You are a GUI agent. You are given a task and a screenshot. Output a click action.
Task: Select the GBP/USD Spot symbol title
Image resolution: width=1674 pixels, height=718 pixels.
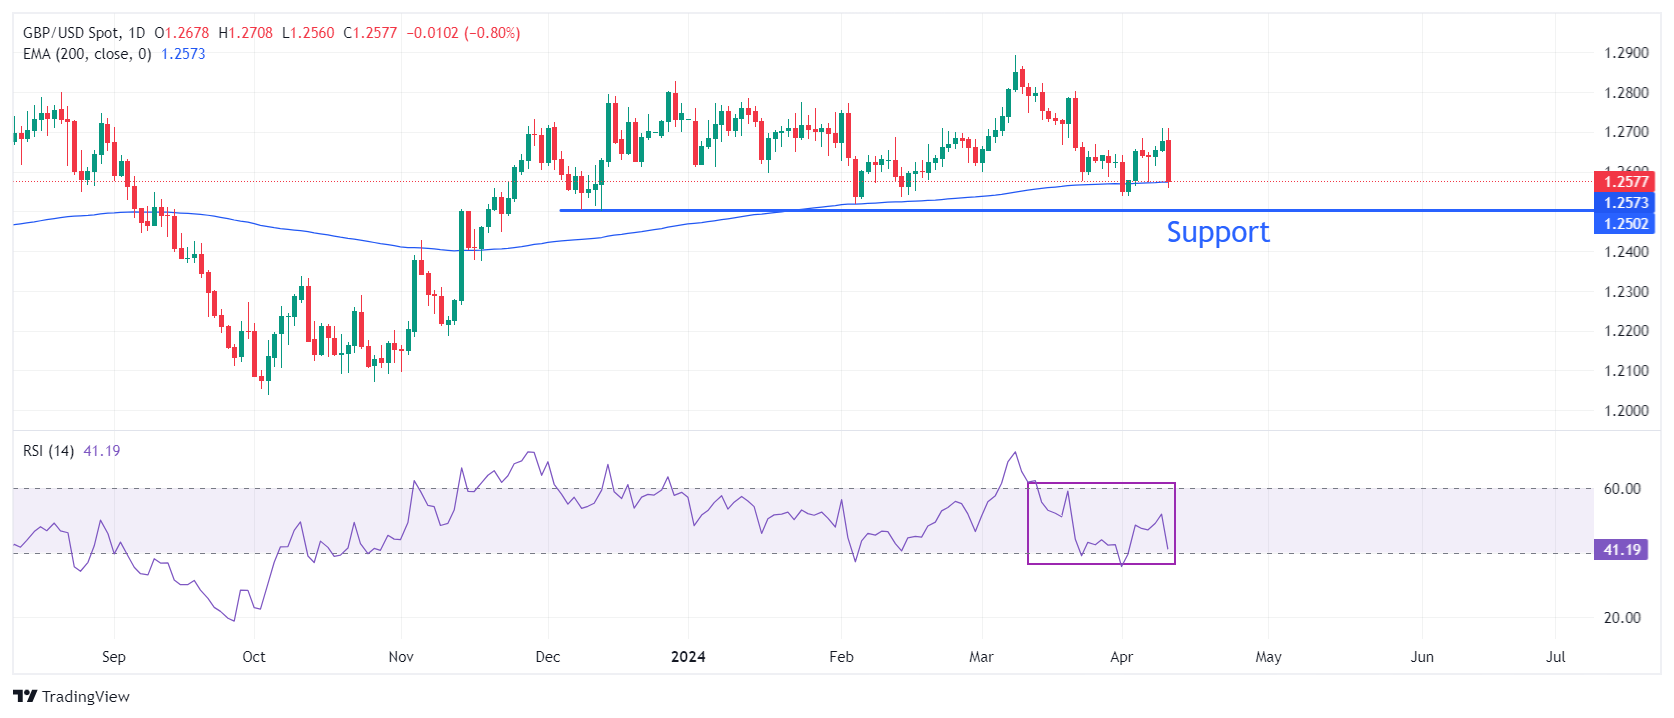[x=71, y=33]
